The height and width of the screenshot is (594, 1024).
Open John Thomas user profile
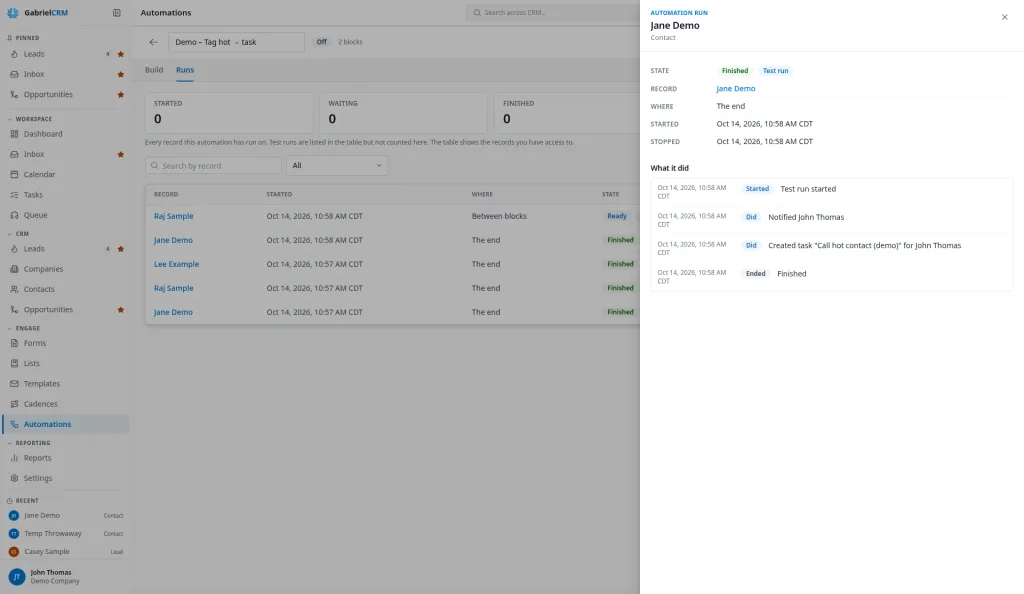66,576
